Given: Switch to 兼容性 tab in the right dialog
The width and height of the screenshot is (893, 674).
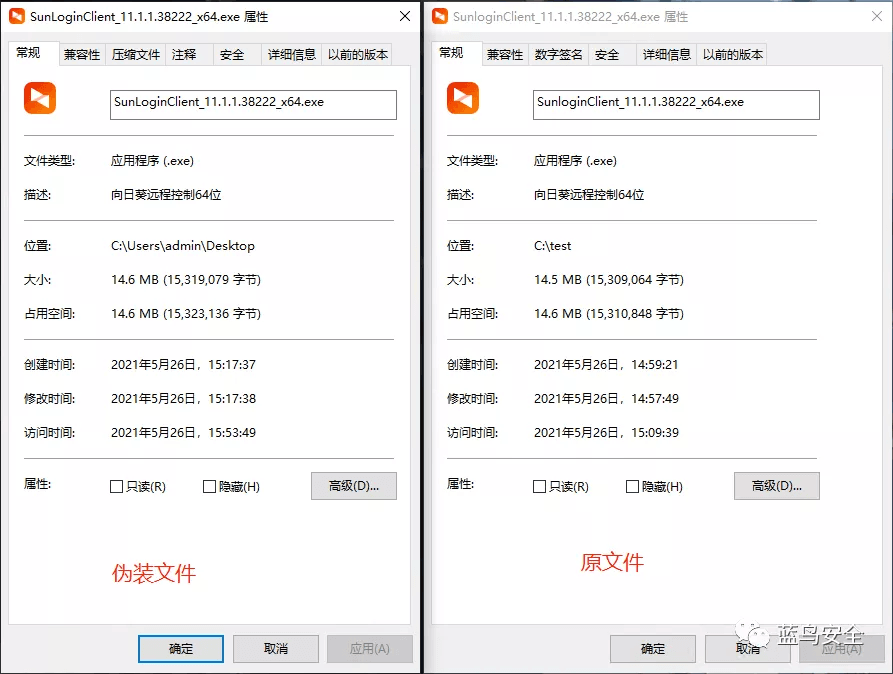Looking at the screenshot, I should click(505, 55).
